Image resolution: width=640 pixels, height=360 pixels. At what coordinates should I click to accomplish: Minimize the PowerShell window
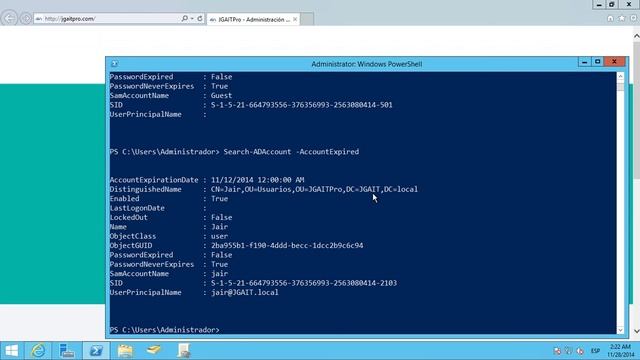(x=584, y=62)
